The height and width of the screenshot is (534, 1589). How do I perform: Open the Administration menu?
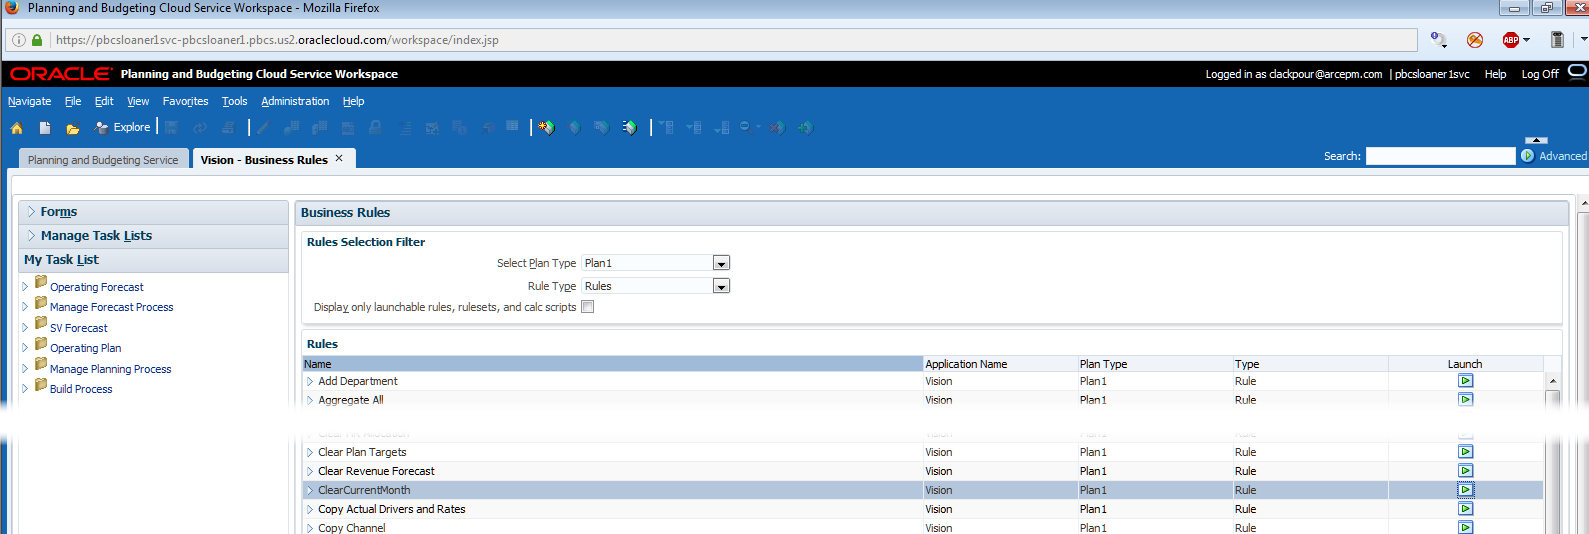[295, 101]
